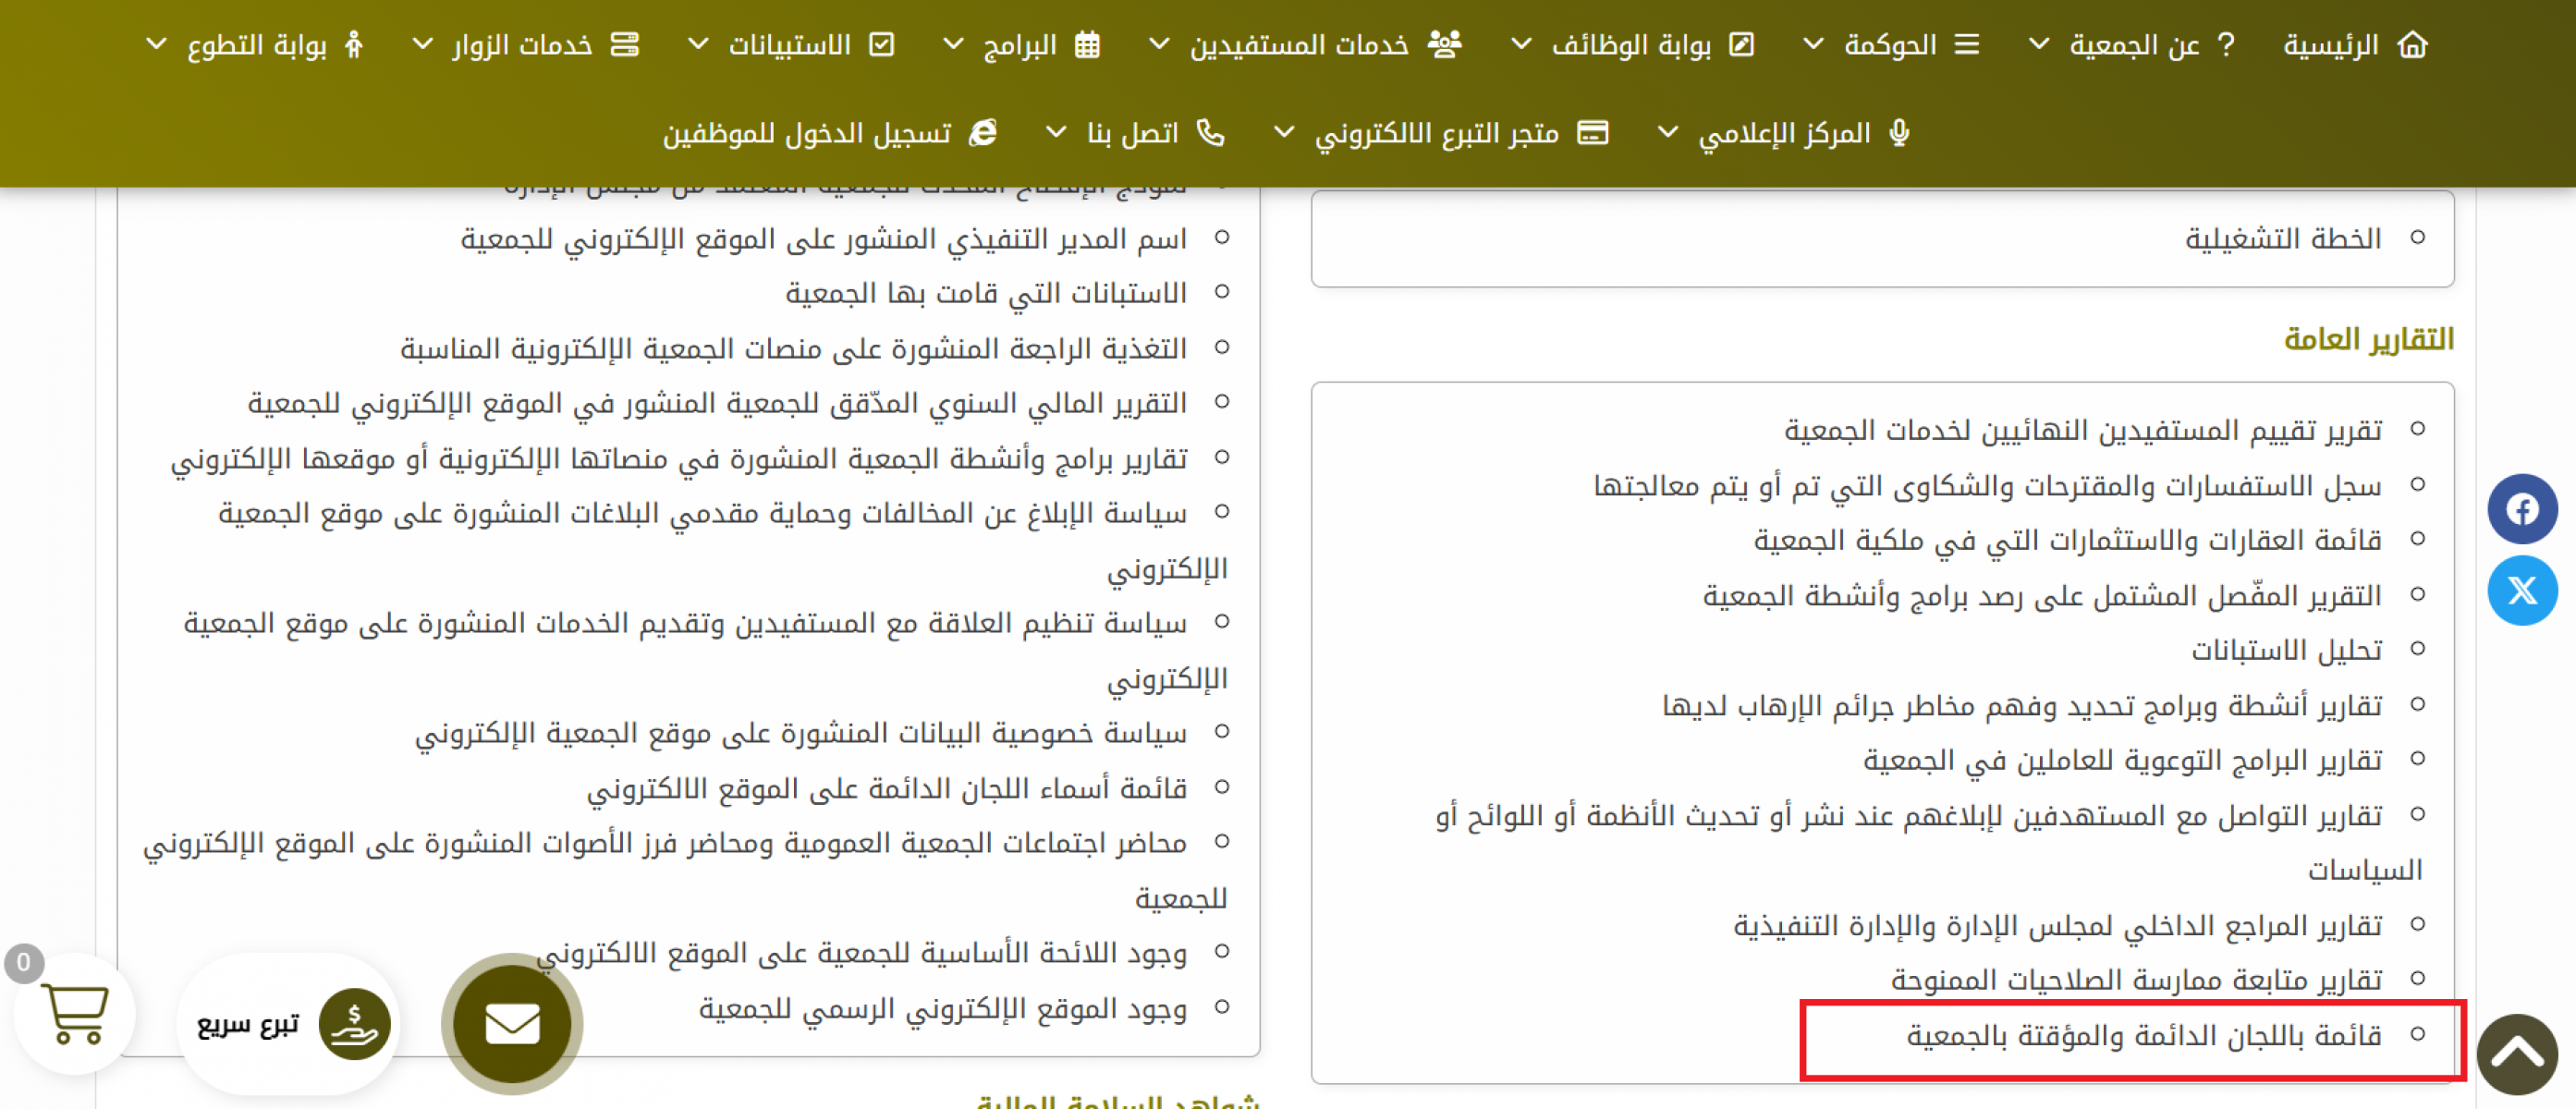Expand the بوابة التطوع dropdown chevron
The width and height of the screenshot is (2576, 1109).
[156, 45]
